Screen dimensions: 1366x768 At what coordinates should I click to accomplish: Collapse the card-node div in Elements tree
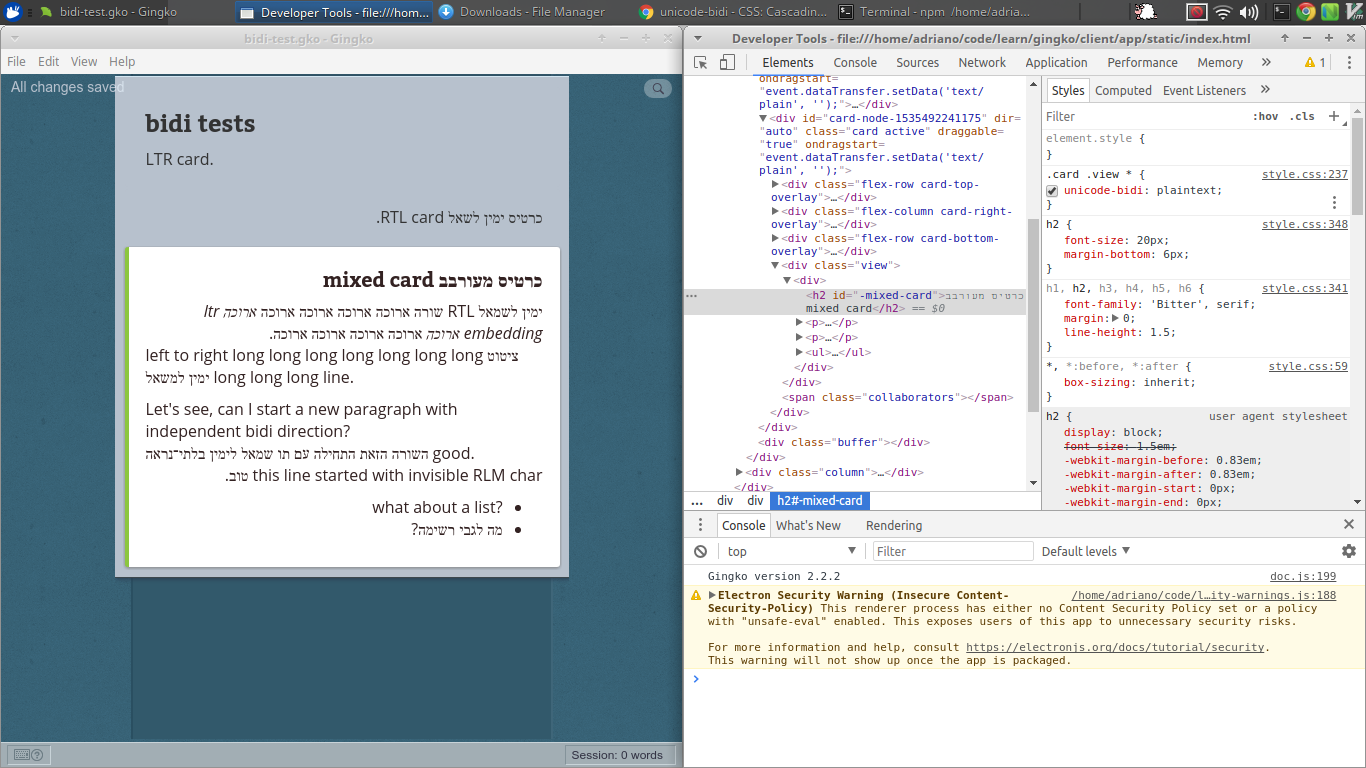point(763,117)
